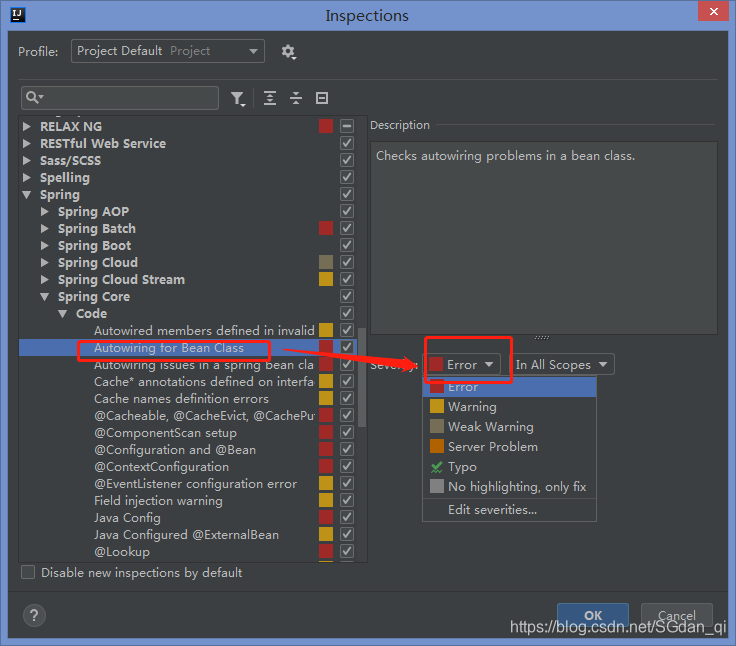
Task: Choose Warning in the severity list
Action: pos(509,407)
